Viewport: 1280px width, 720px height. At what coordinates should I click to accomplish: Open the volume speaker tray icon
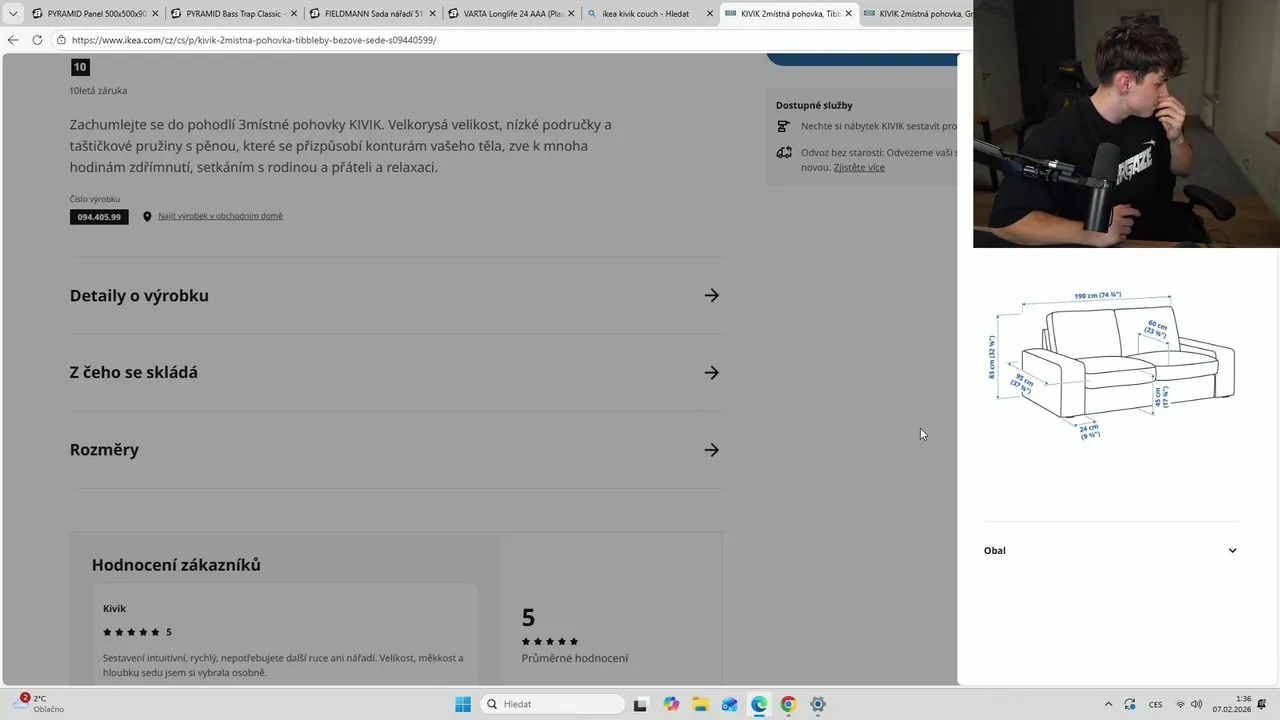(x=1196, y=704)
